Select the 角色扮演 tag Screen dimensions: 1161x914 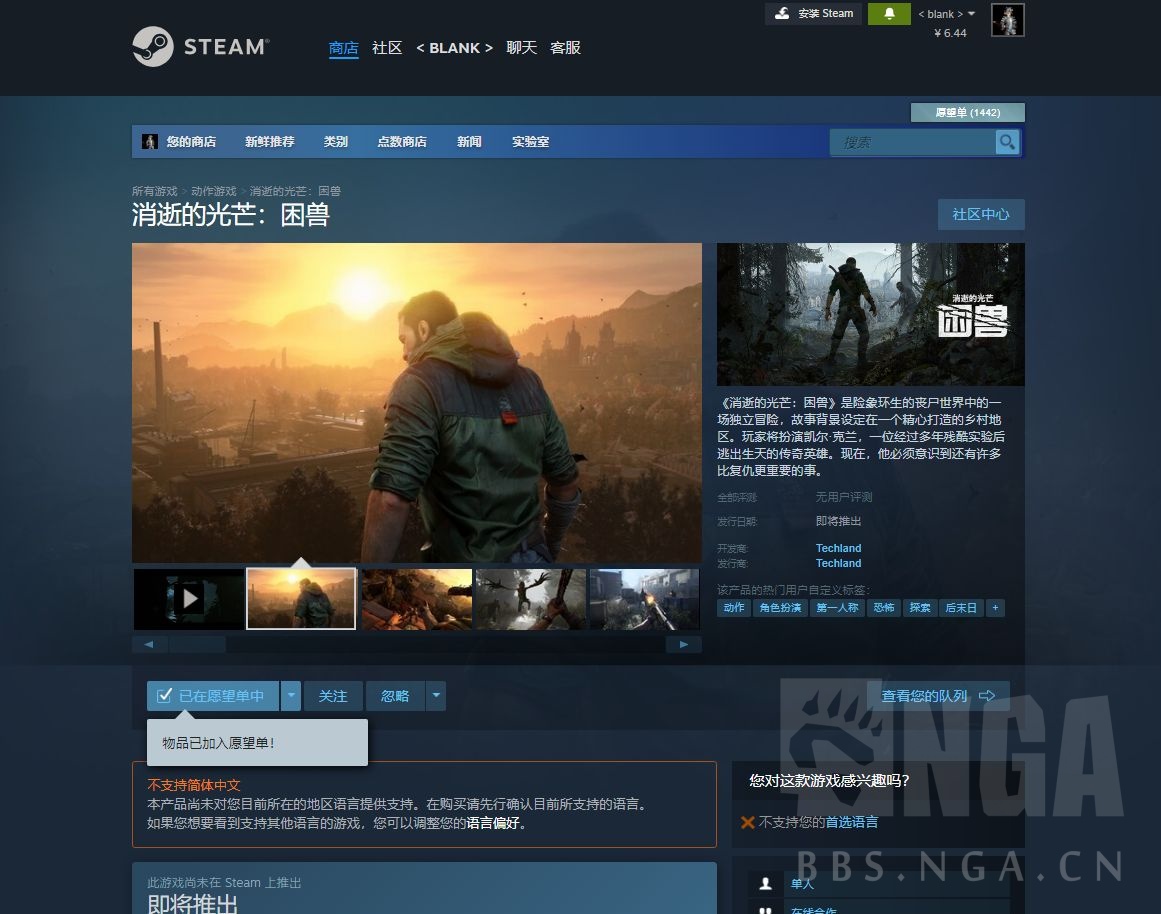click(x=780, y=608)
